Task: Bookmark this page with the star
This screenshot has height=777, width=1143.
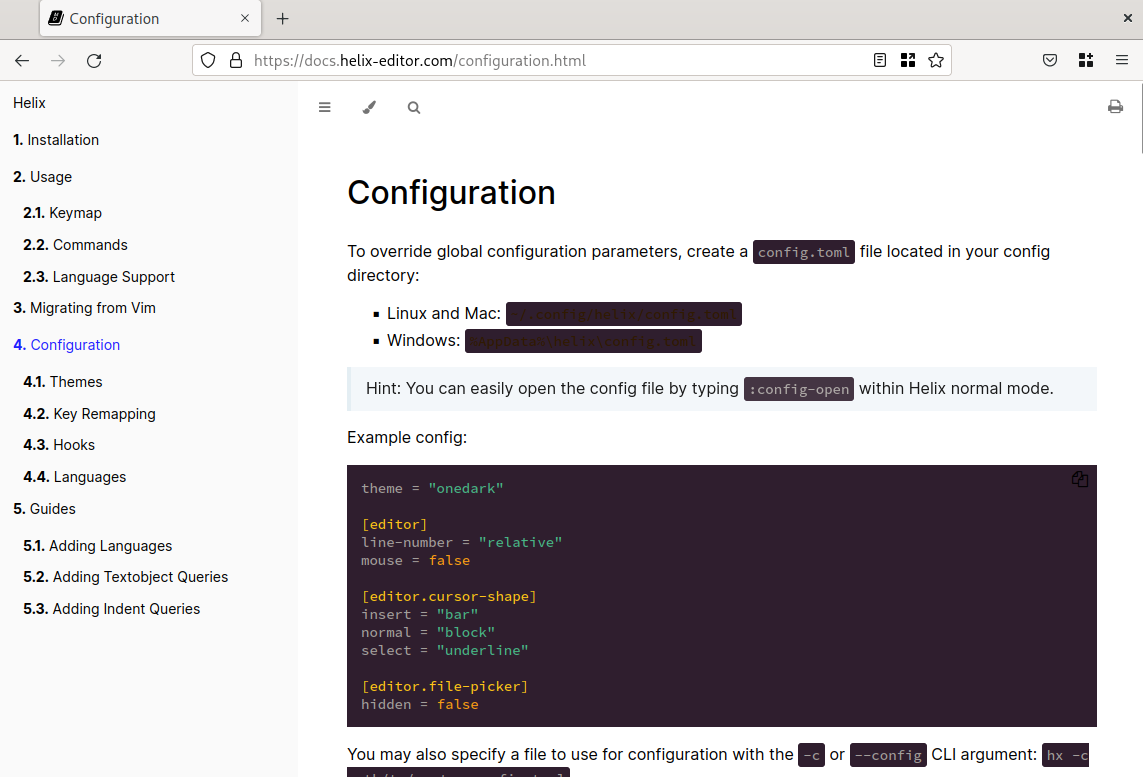Action: (936, 60)
